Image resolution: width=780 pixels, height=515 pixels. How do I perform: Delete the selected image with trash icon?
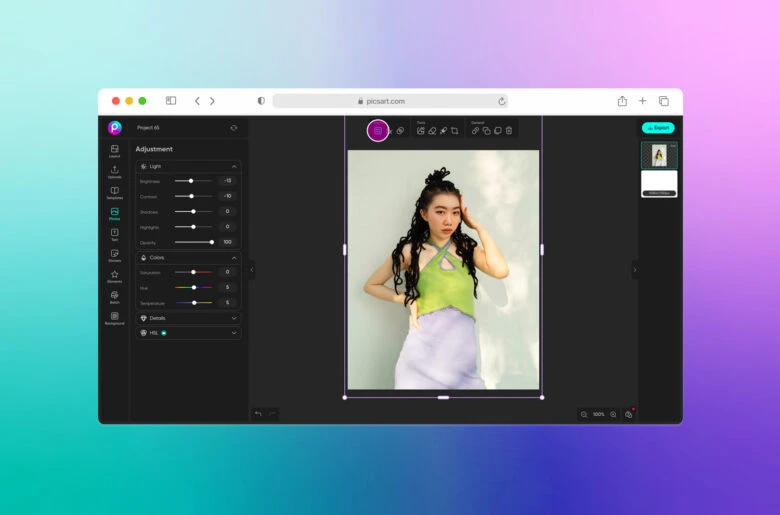[x=508, y=130]
